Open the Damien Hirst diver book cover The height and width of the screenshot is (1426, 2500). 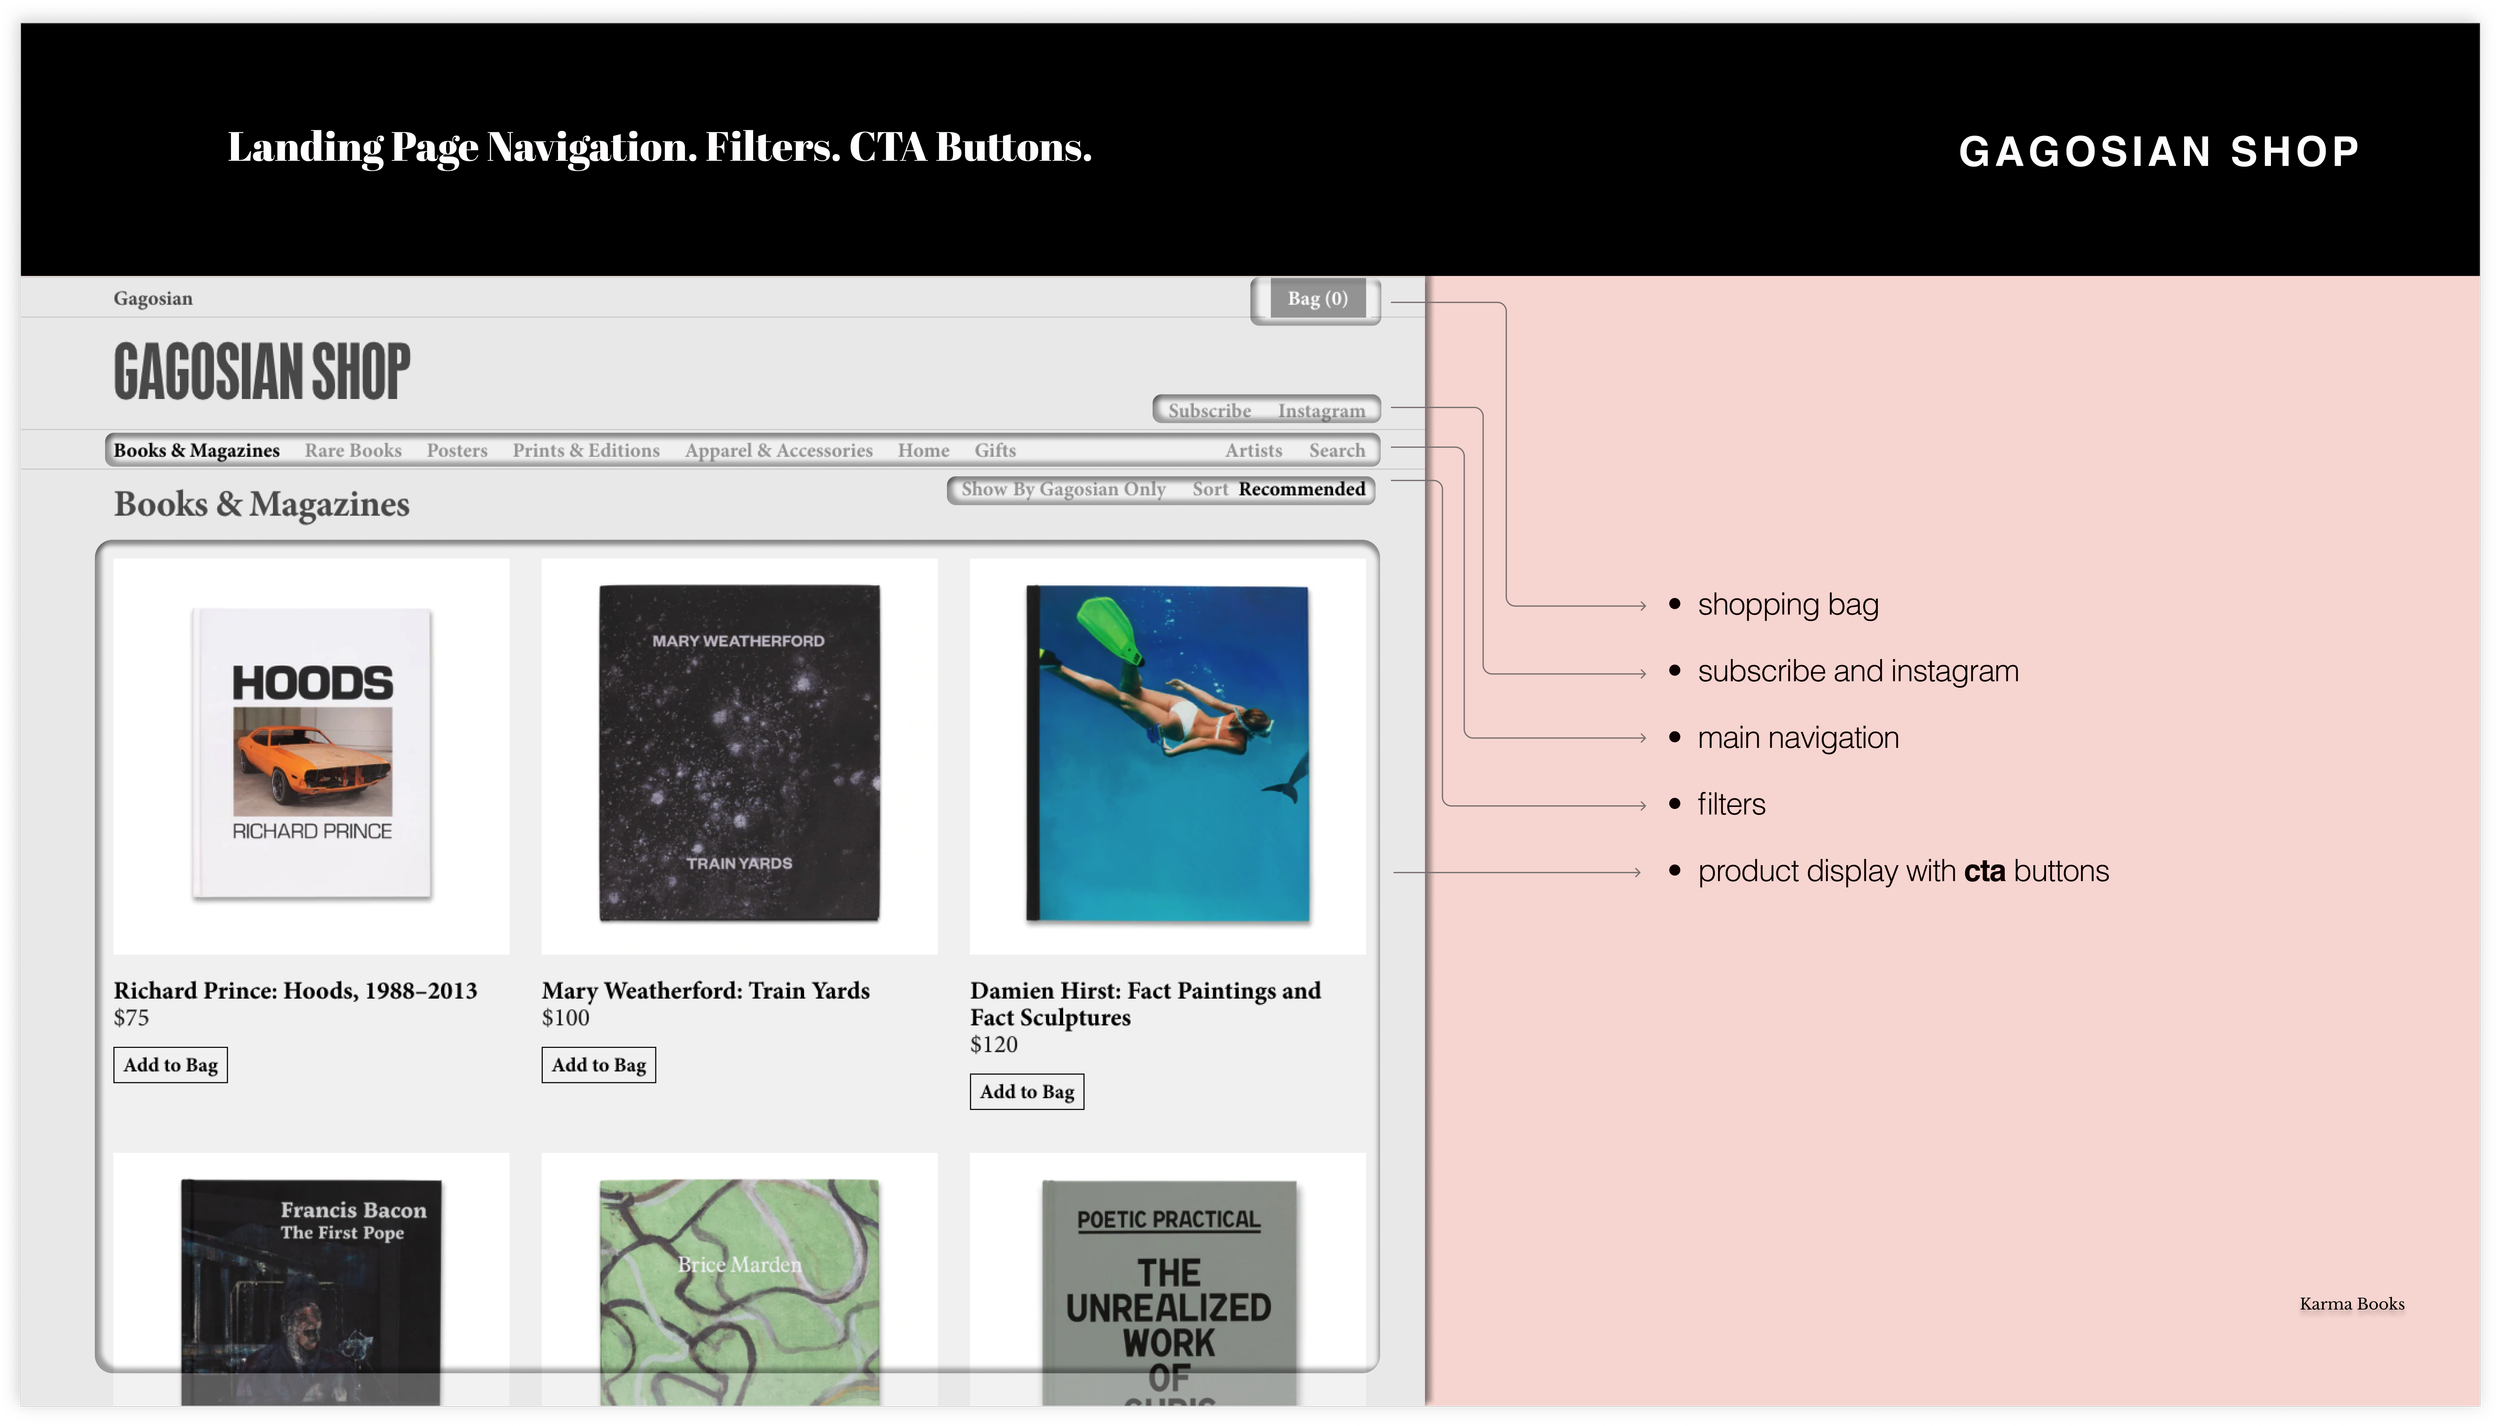(1167, 756)
